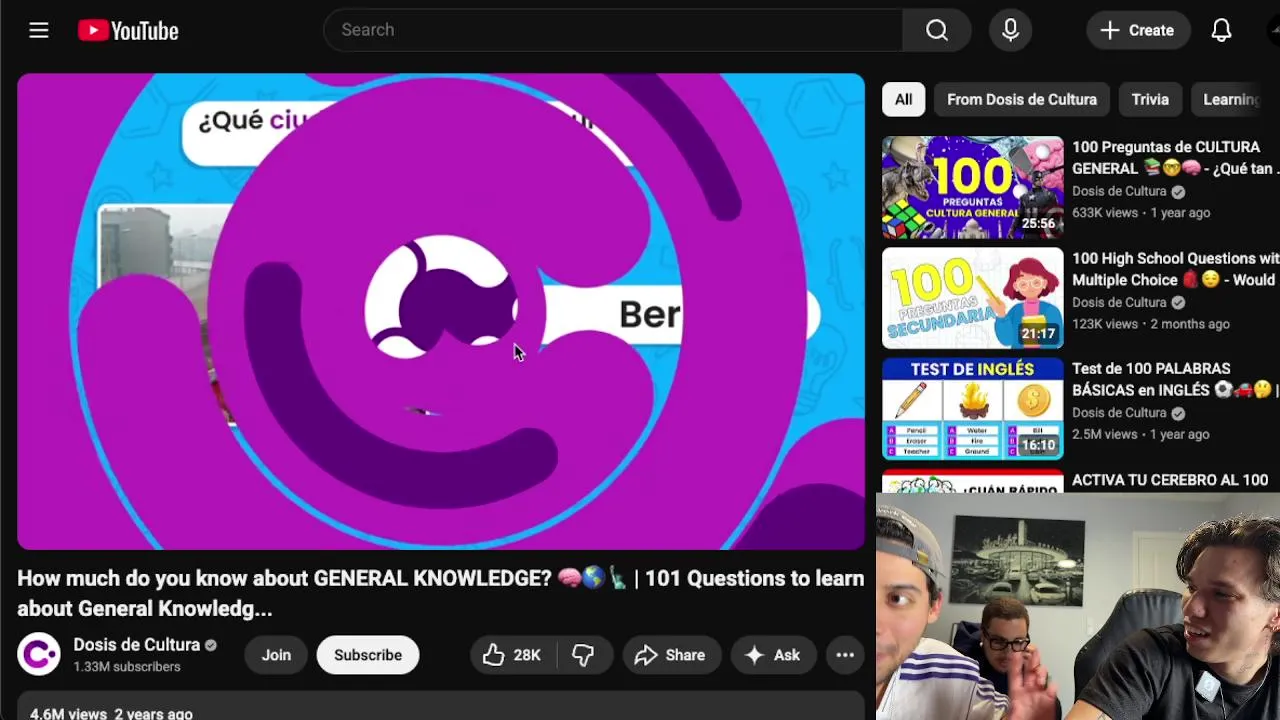
Task: Subscribe to Dosis de Cultura
Action: coord(368,655)
